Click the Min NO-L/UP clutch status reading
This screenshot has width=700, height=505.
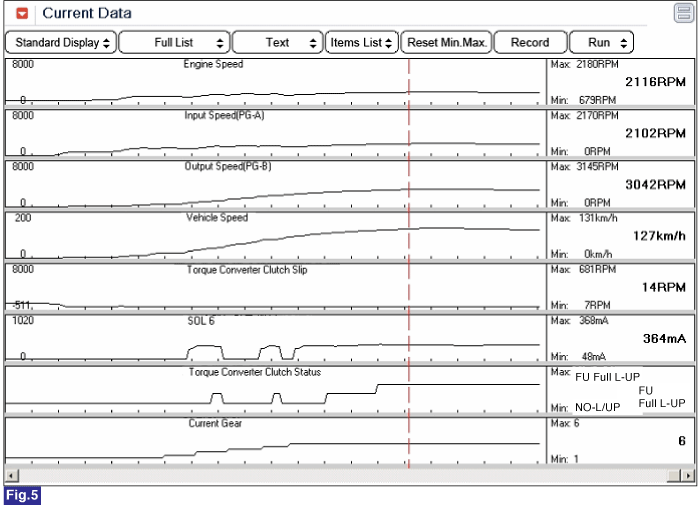[585, 407]
